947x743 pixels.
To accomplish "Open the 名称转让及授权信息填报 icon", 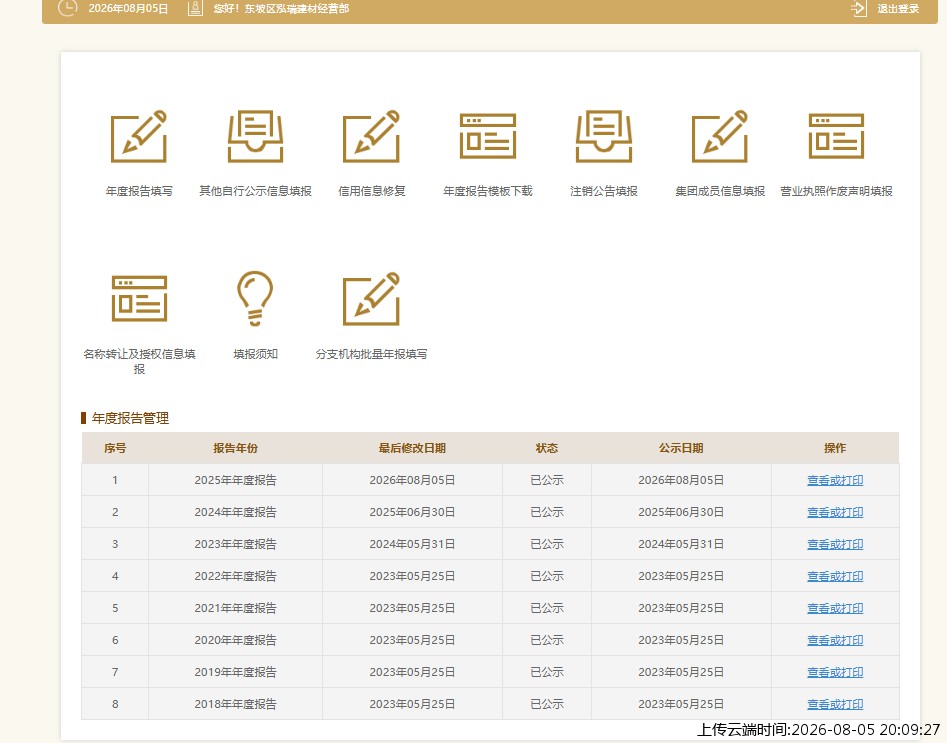I will tap(139, 298).
